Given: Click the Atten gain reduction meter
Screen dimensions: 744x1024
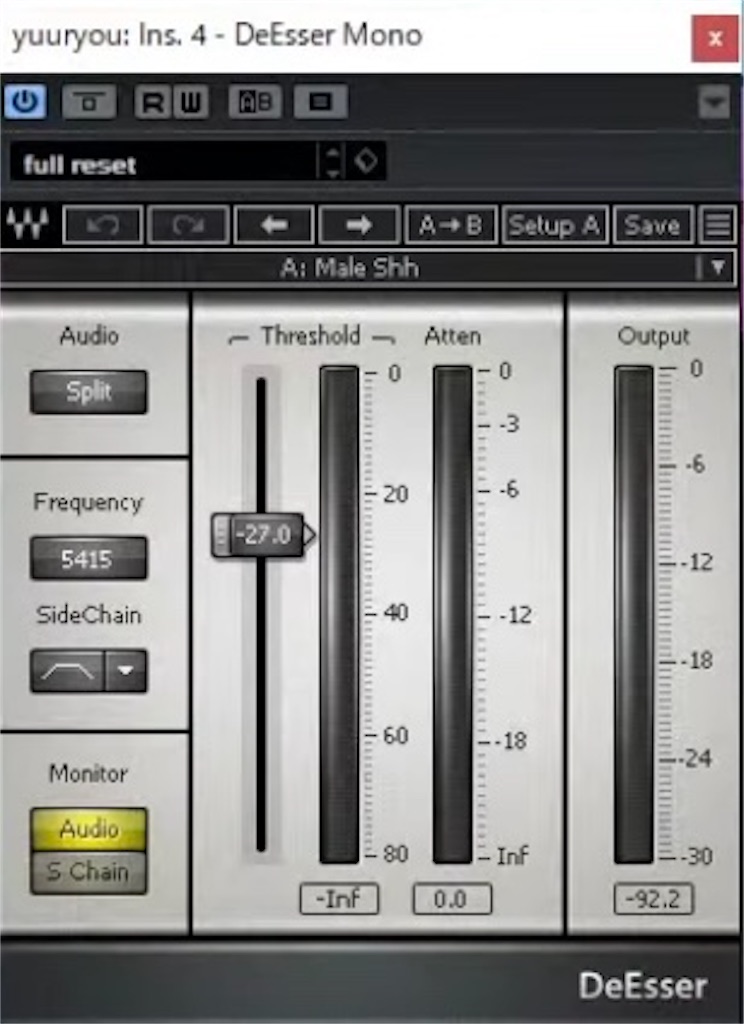Looking at the screenshot, I should [x=453, y=614].
